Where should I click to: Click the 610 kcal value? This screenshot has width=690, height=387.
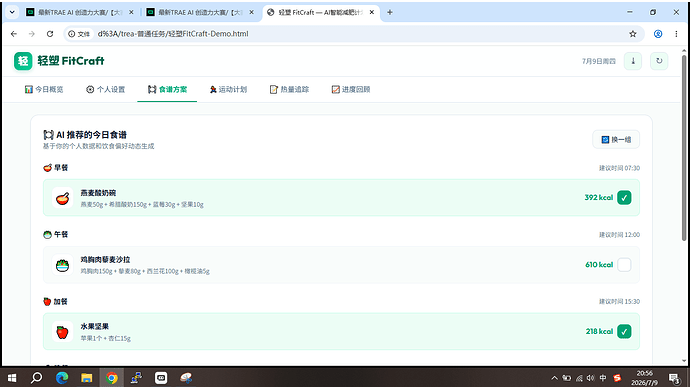599,265
